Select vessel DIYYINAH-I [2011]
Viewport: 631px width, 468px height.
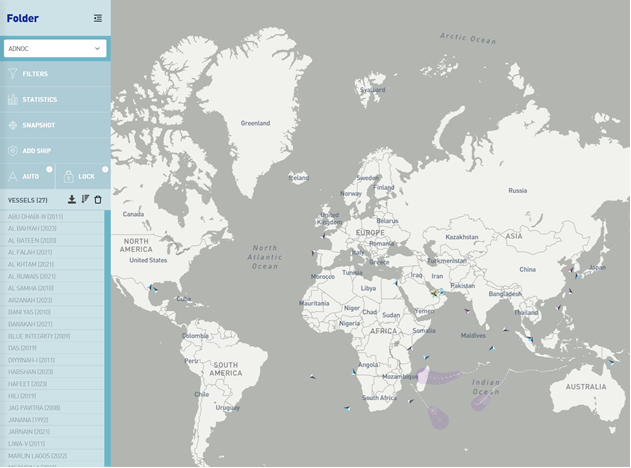52,360
